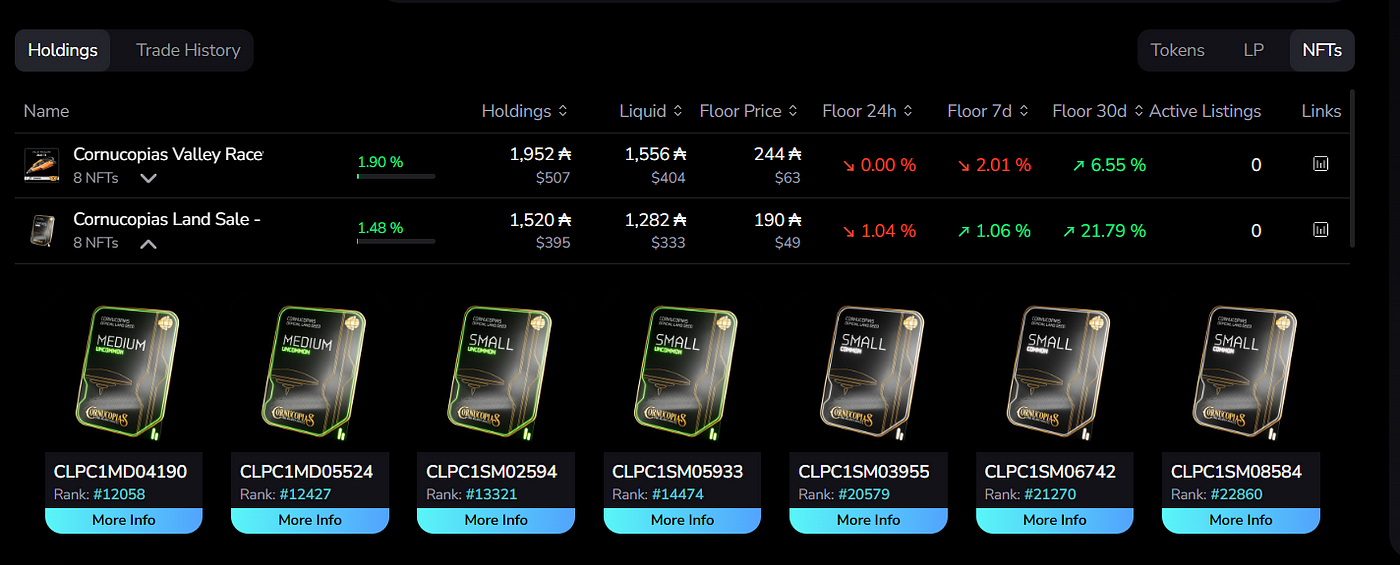Expand Cornucopias Valley Race NFT list
Image resolution: width=1400 pixels, height=565 pixels.
(149, 178)
